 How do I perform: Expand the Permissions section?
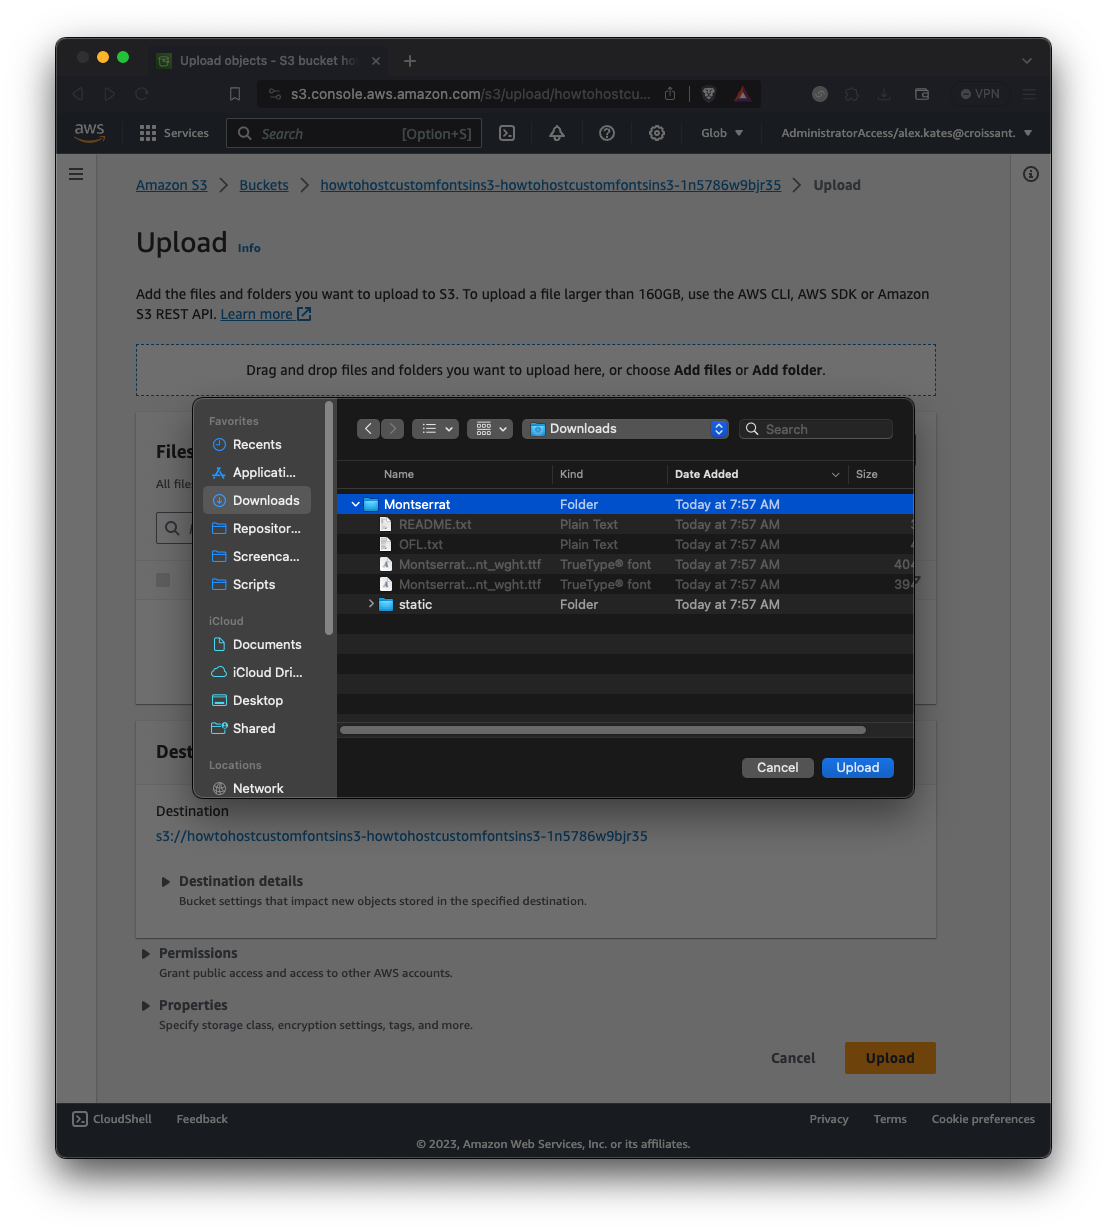146,953
